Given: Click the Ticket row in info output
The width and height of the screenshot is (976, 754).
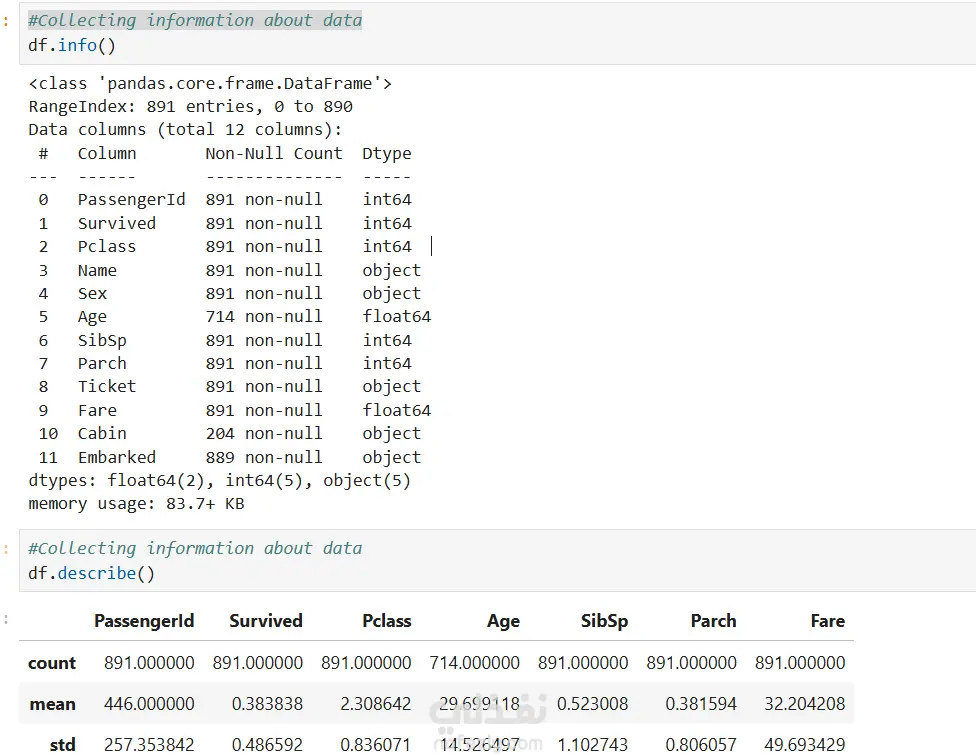Looking at the screenshot, I should tap(230, 387).
